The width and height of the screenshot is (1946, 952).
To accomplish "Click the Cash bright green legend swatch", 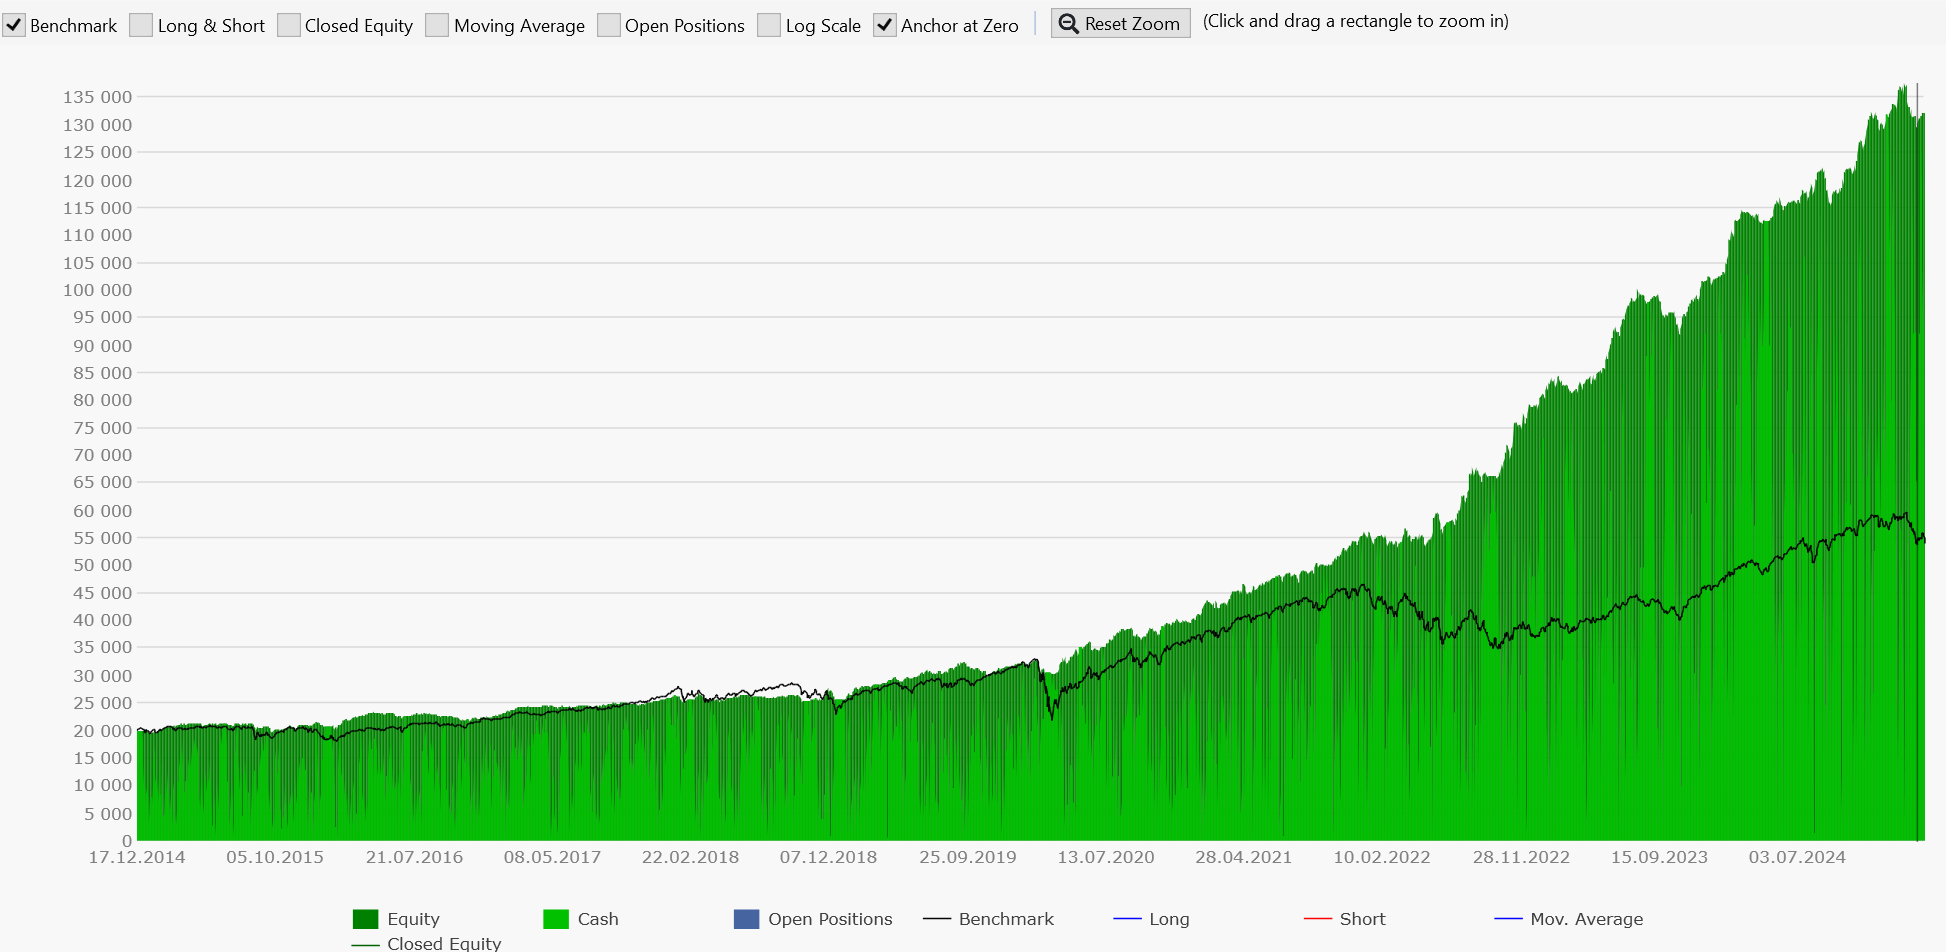I will [x=556, y=919].
